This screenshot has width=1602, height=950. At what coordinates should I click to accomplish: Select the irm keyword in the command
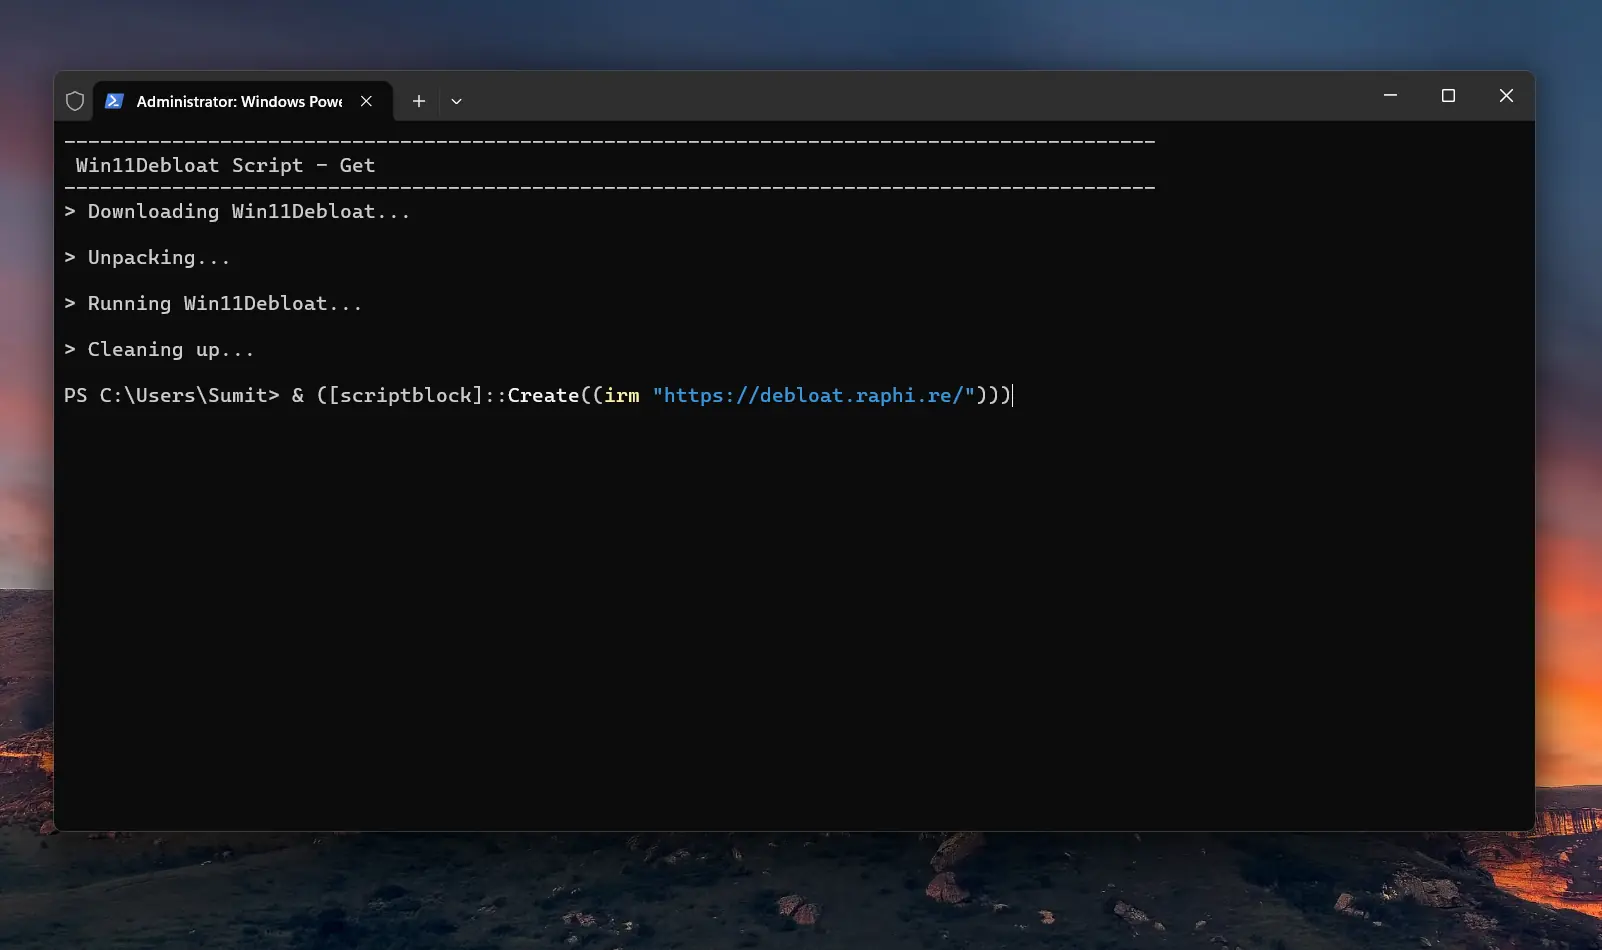click(x=621, y=395)
